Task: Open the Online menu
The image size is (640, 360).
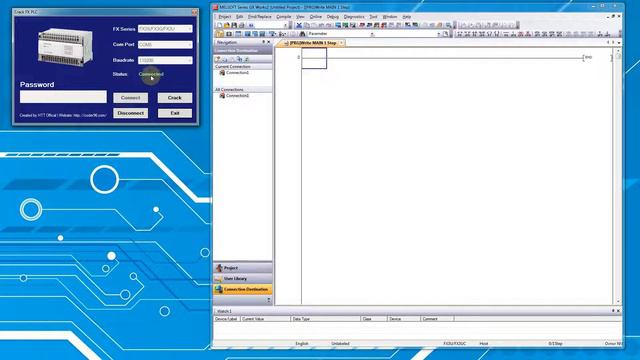Action: click(316, 17)
